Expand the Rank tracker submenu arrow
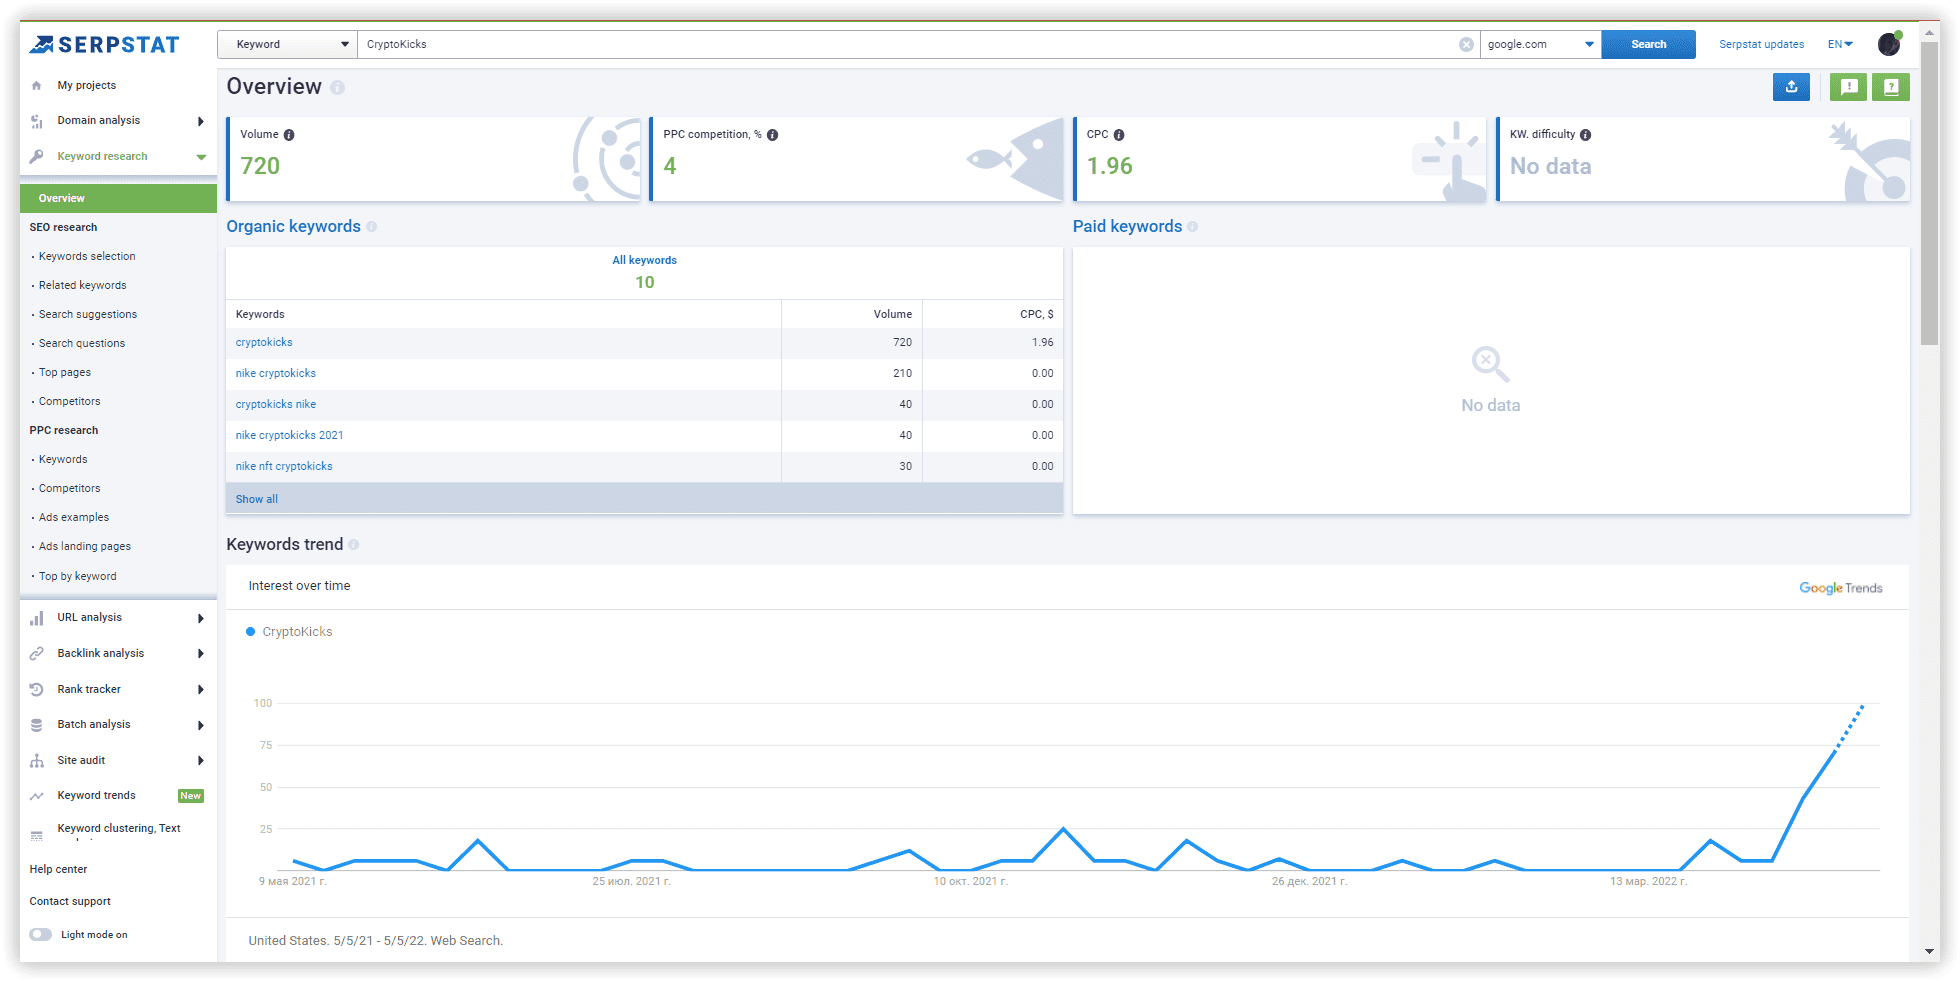Image resolution: width=1960 pixels, height=982 pixels. coord(201,690)
